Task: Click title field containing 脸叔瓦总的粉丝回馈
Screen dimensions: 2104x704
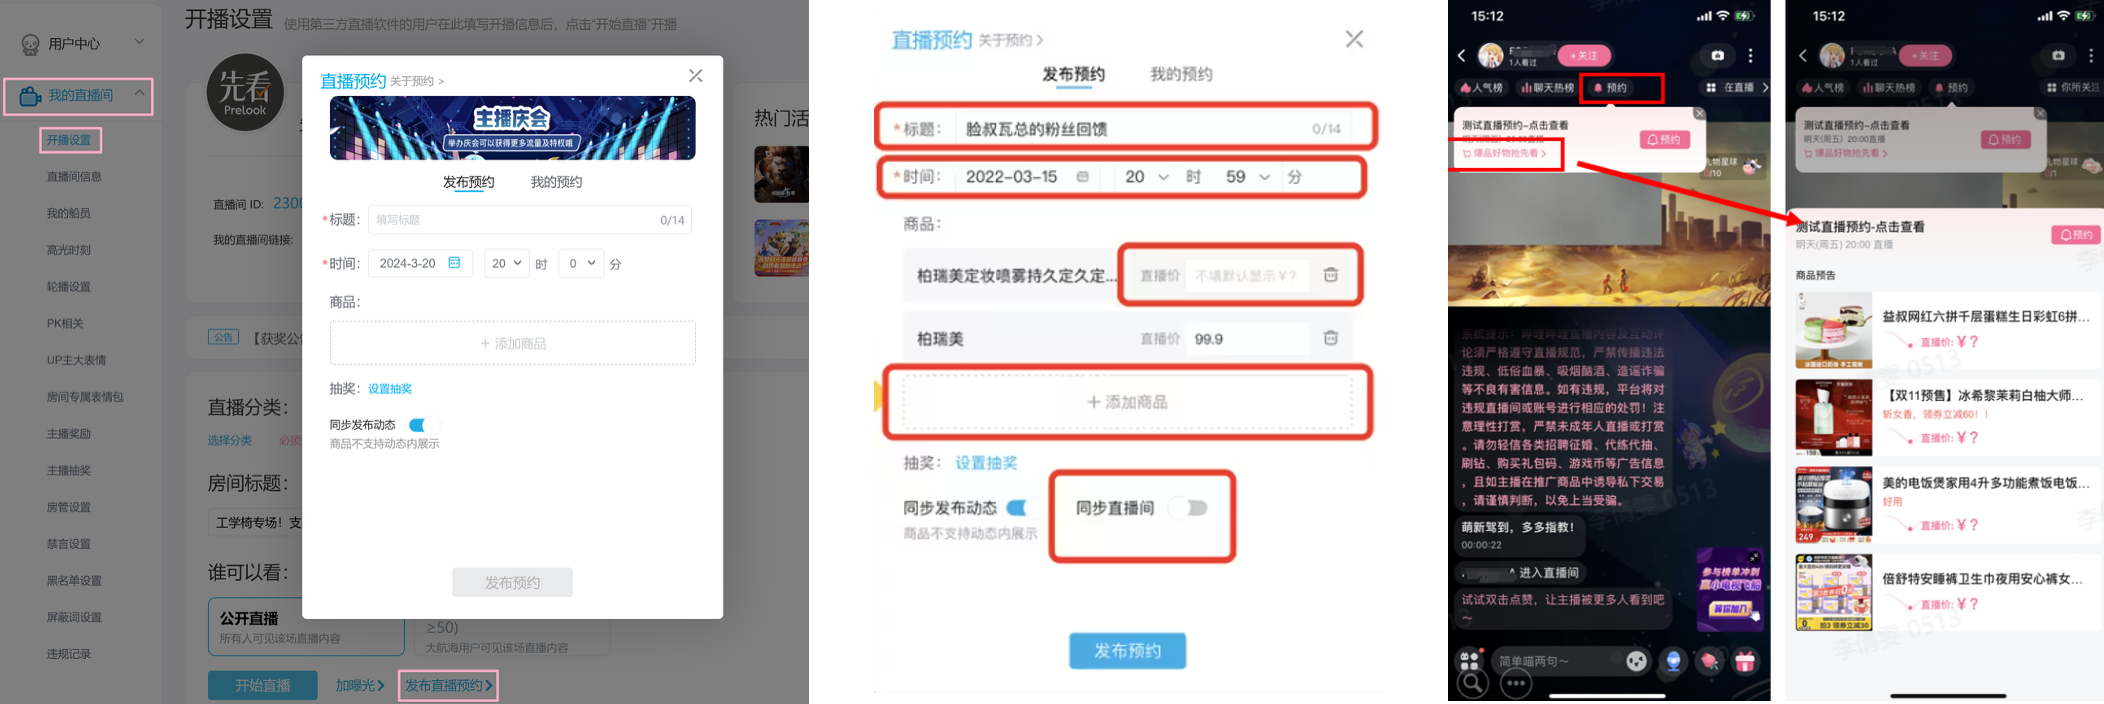Action: coord(1130,129)
